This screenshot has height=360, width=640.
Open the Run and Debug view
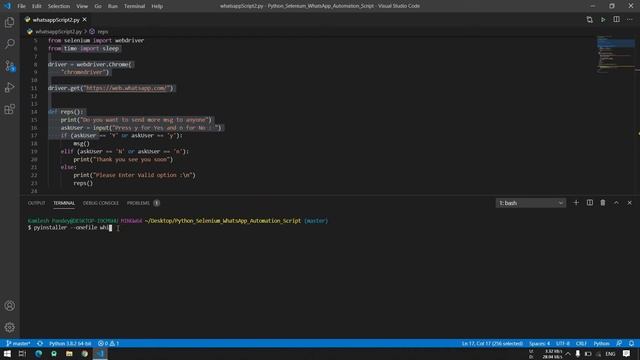pos(9,87)
